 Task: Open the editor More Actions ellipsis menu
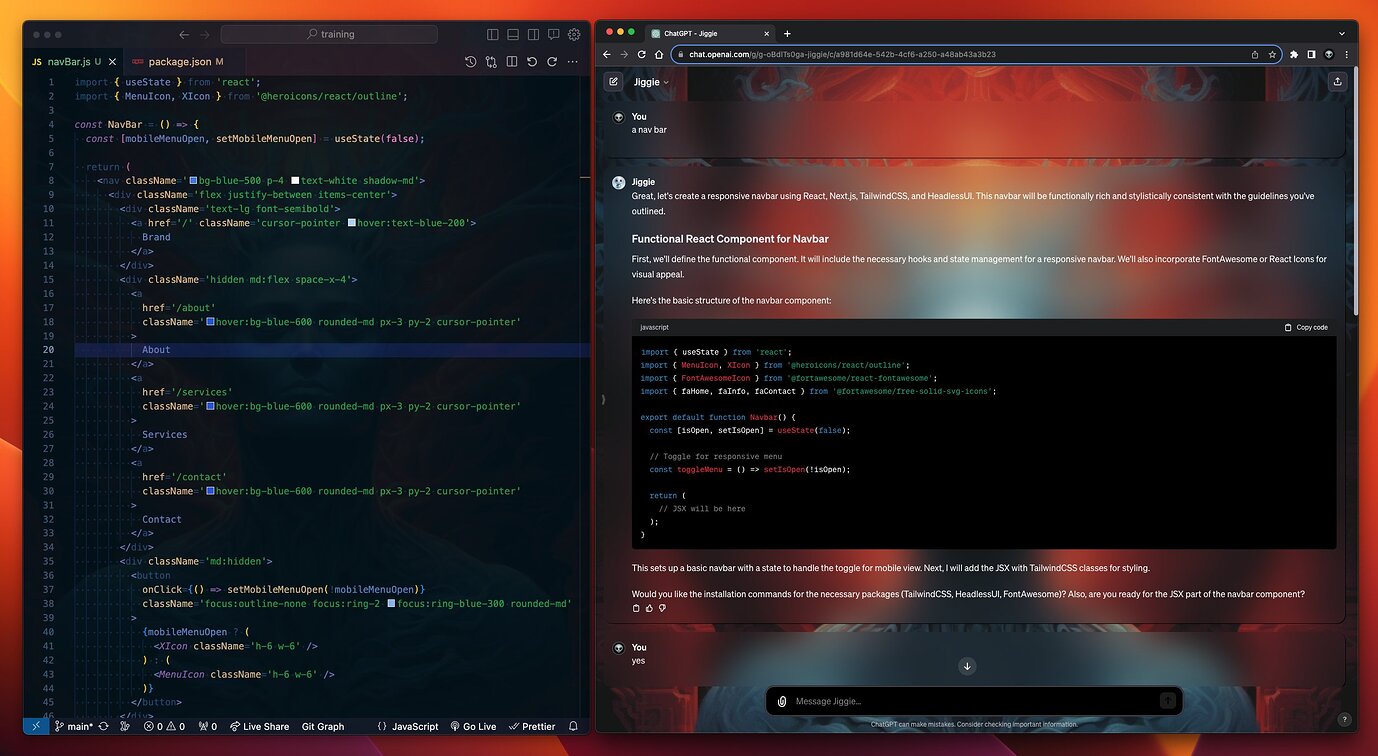(573, 61)
